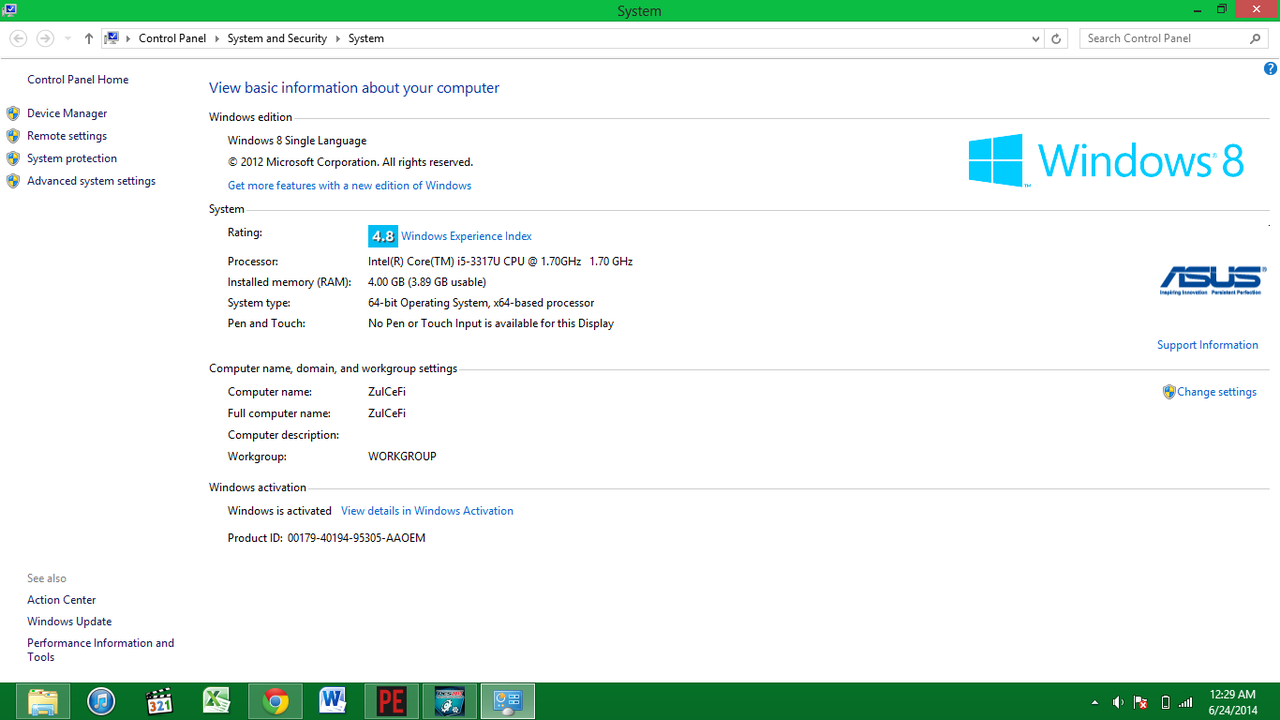Click Change settings link
Screen dimensions: 1280x720
pos(1217,392)
